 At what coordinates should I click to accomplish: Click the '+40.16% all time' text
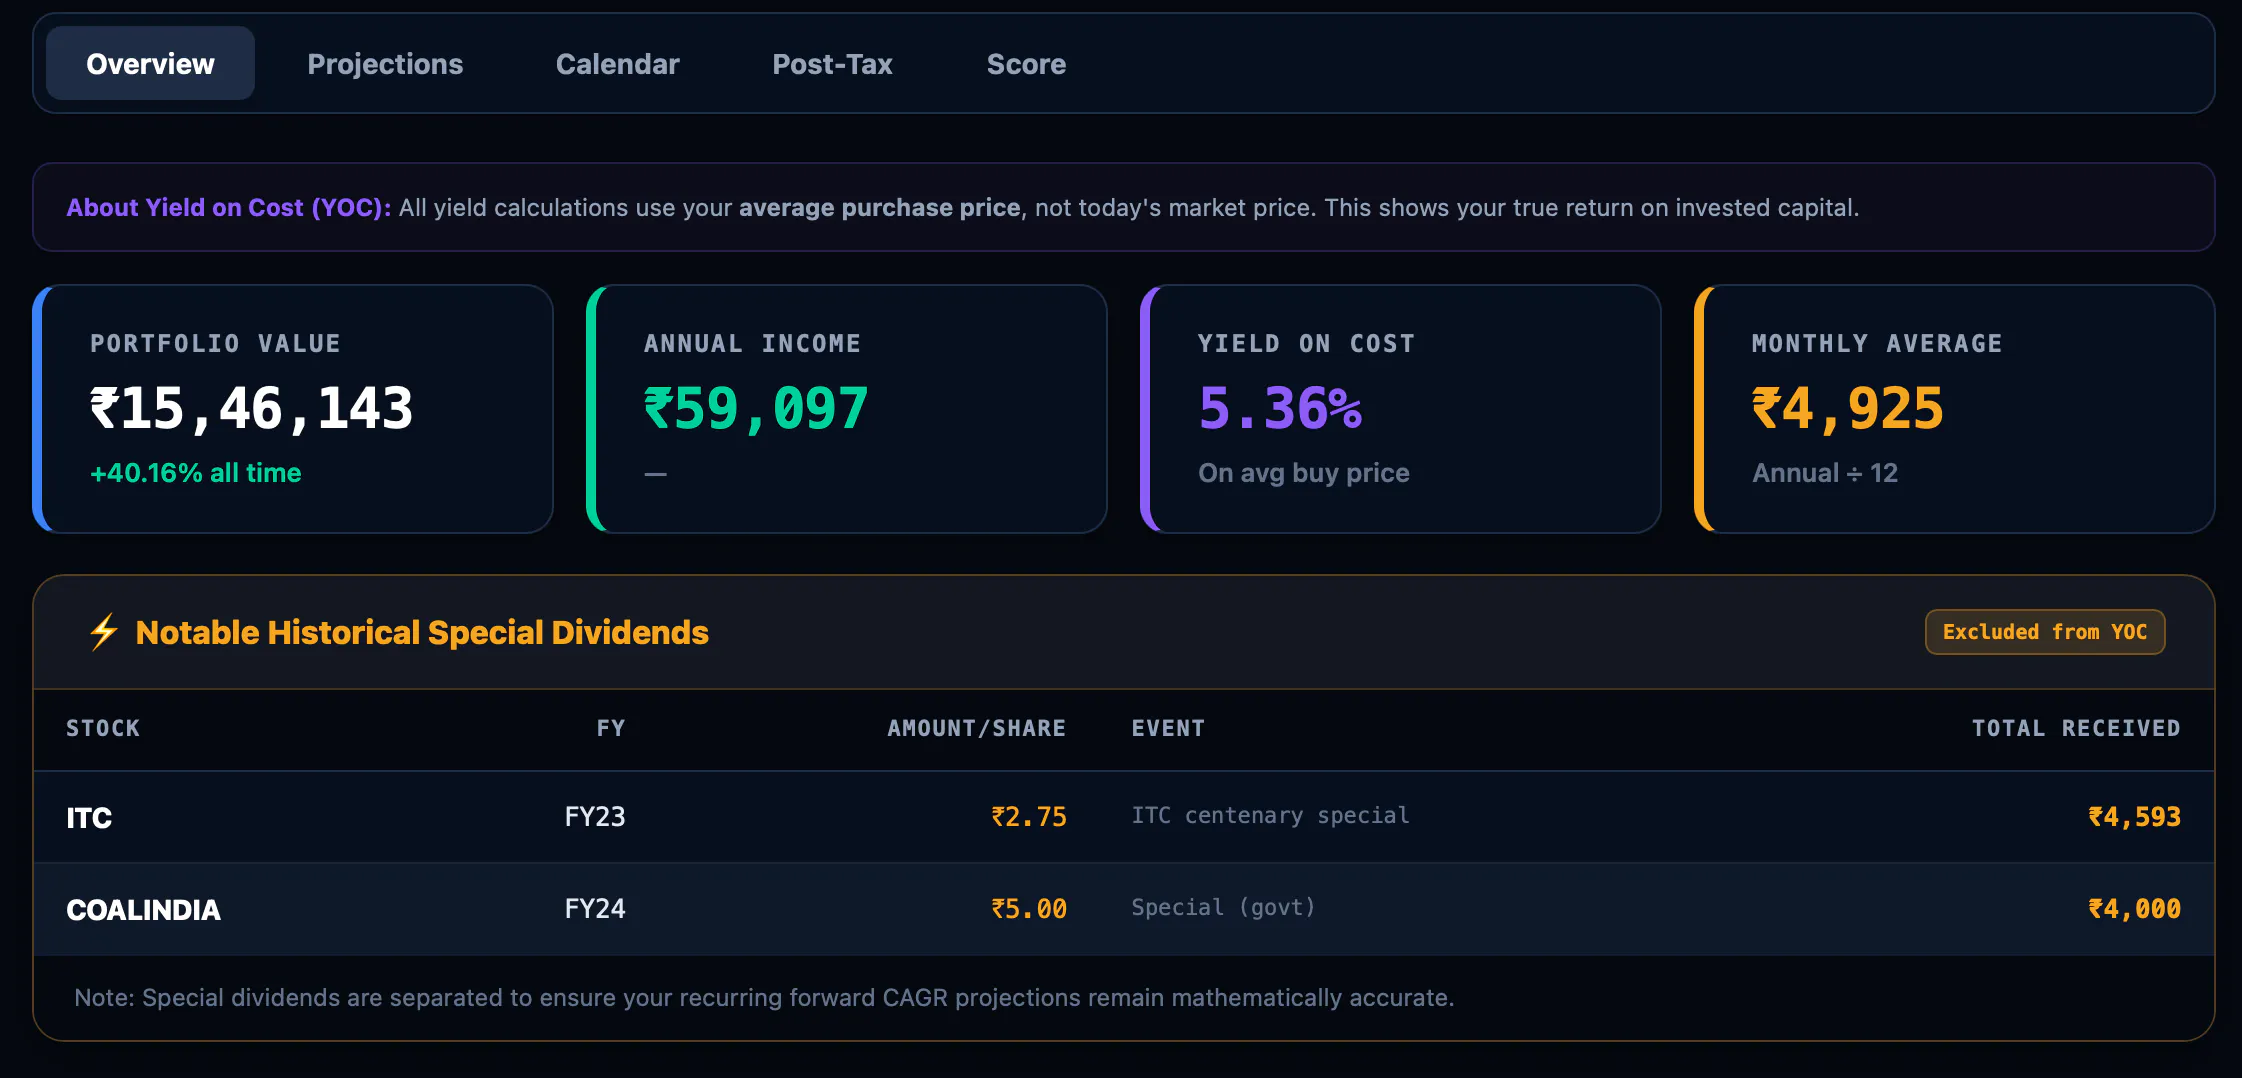point(196,473)
